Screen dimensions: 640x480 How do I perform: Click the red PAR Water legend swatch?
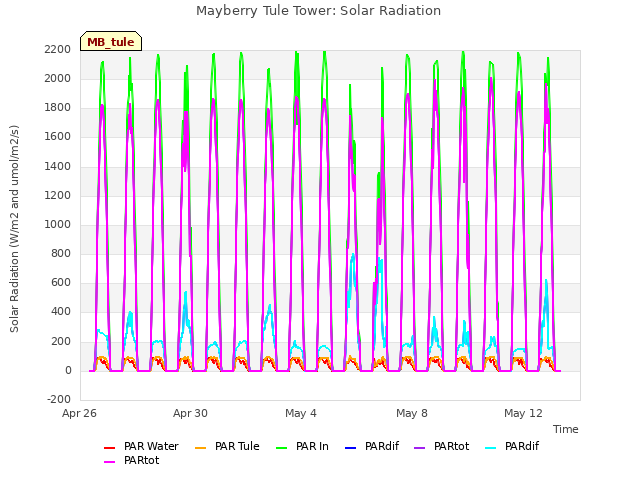(109, 447)
